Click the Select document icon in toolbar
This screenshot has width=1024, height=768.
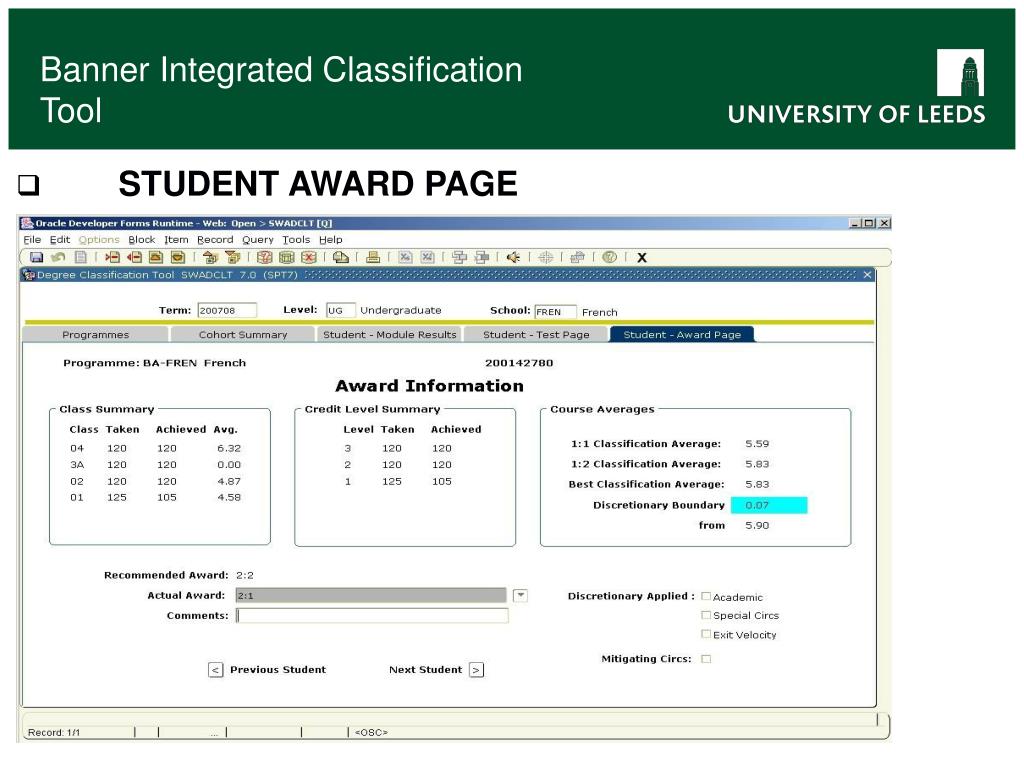pyautogui.click(x=80, y=257)
